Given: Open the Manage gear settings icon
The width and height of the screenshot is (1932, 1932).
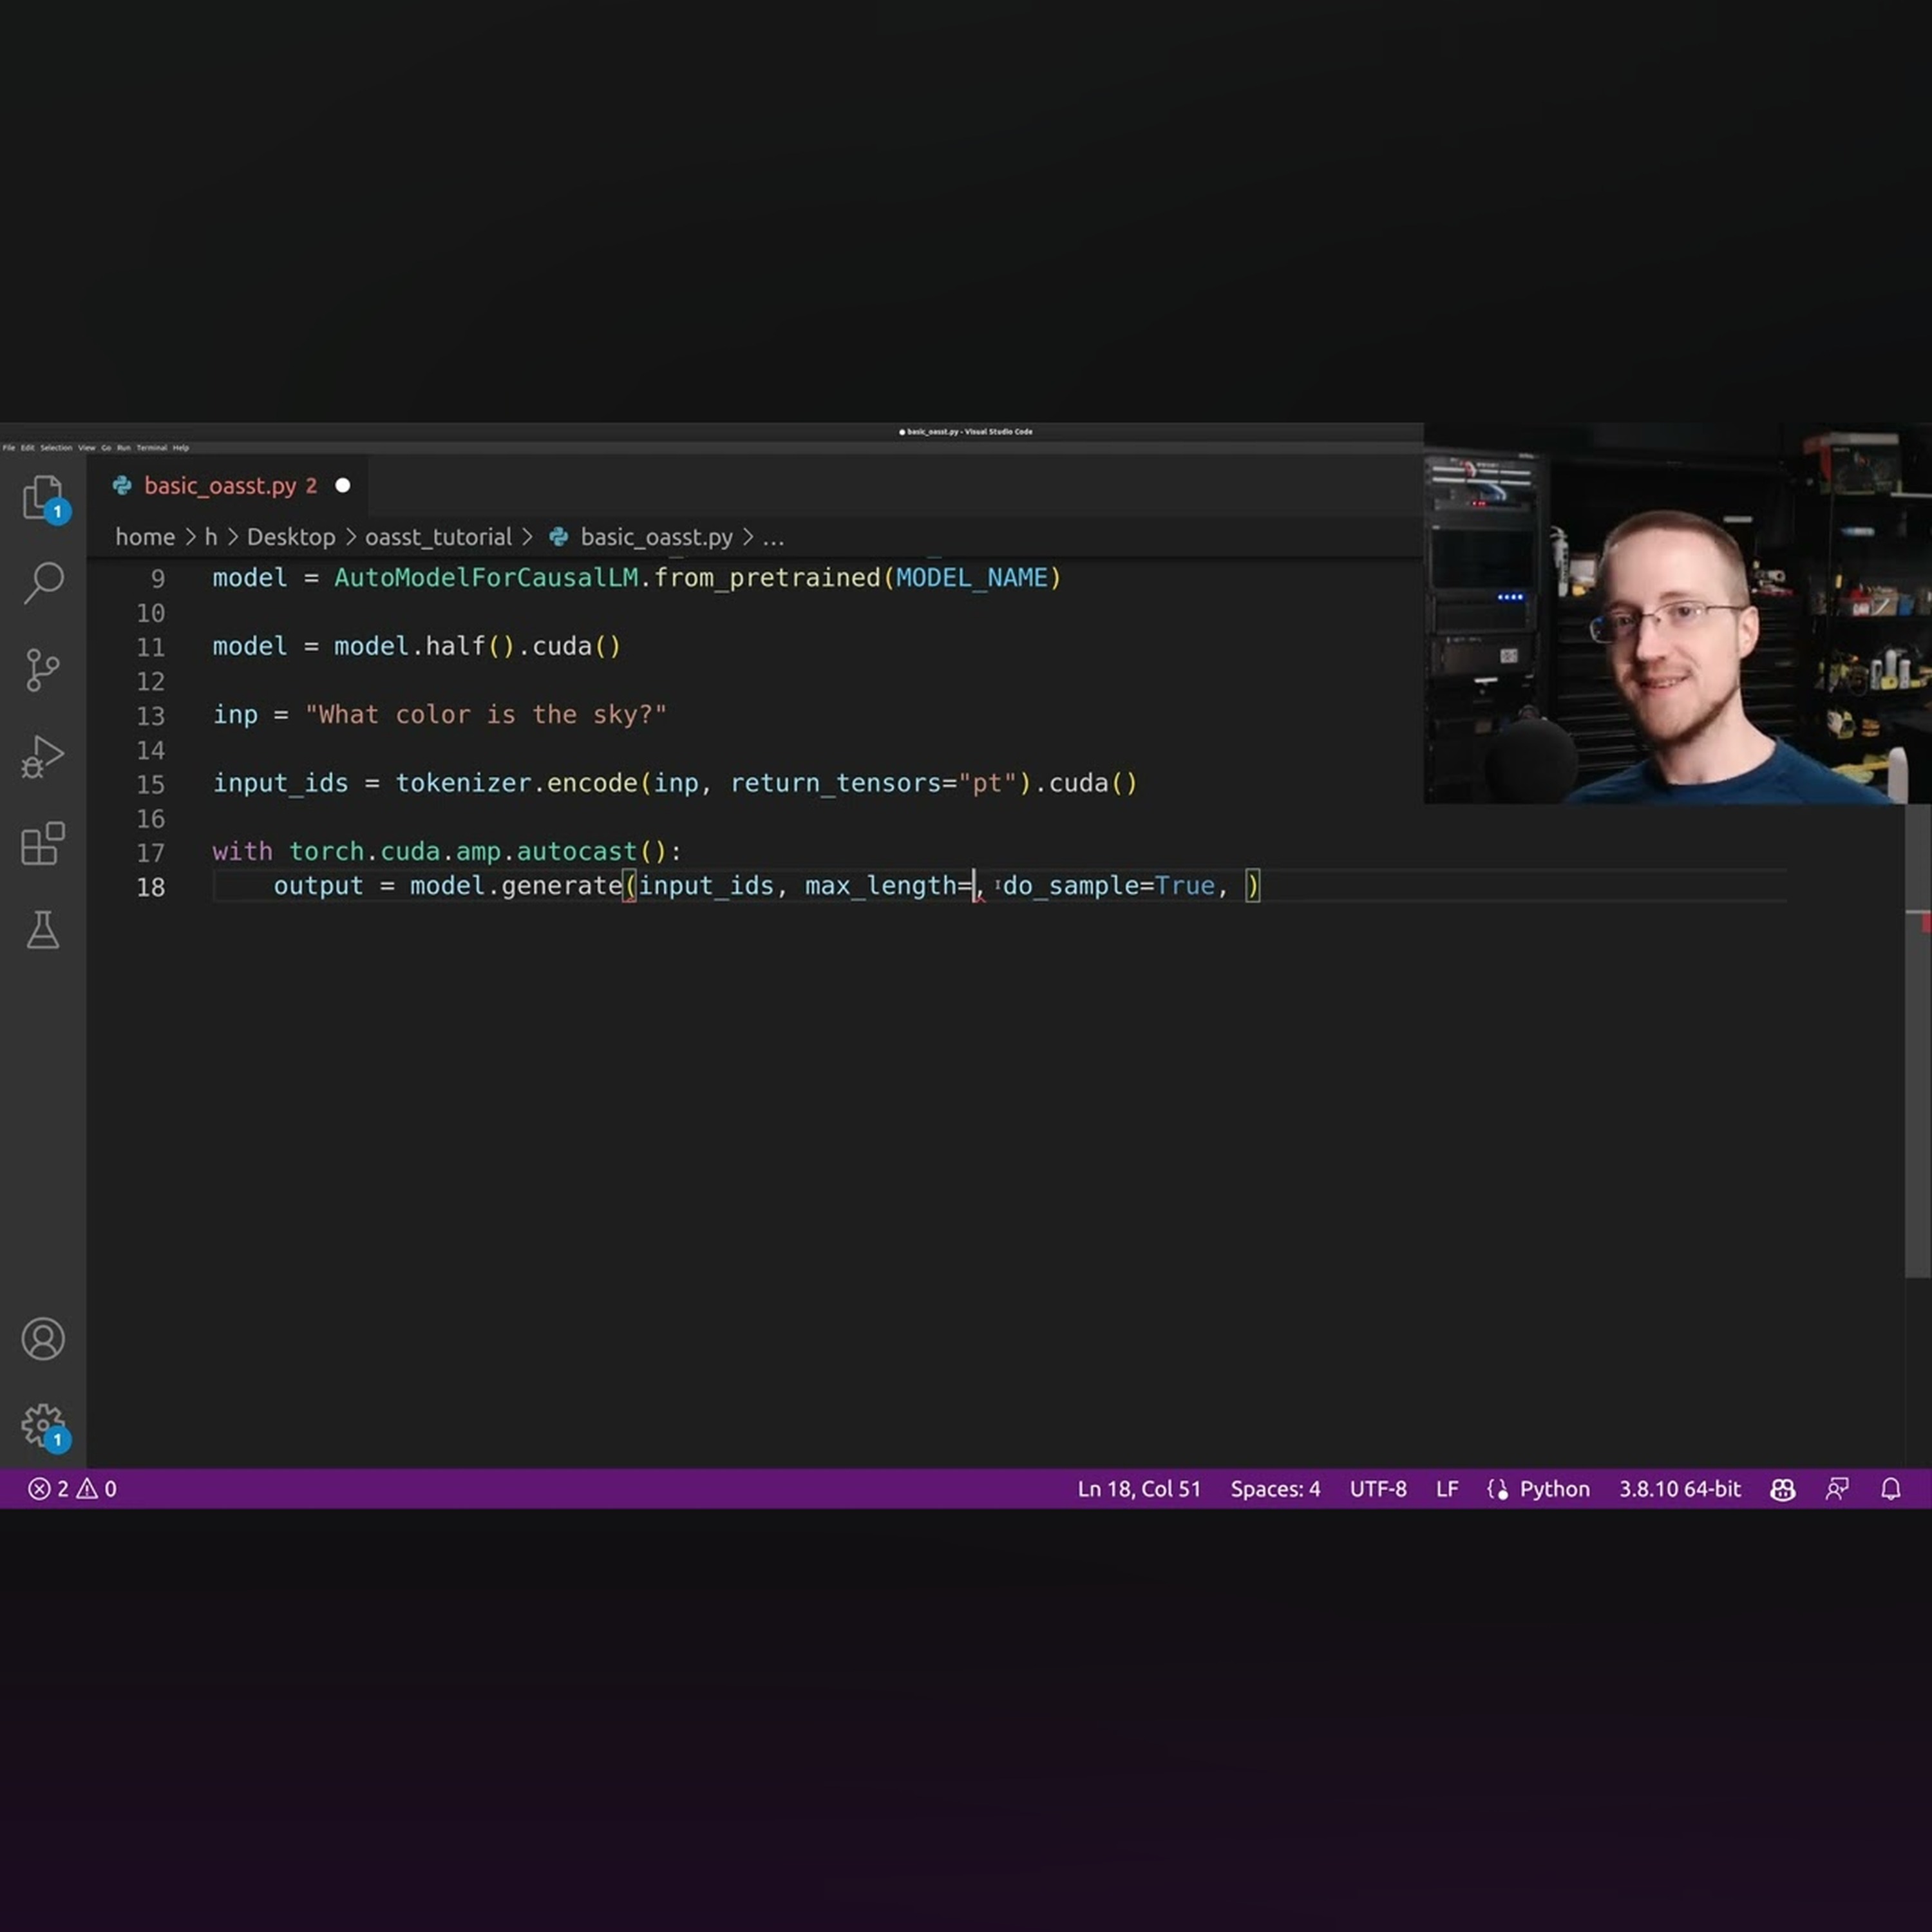Looking at the screenshot, I should tap(43, 1426).
